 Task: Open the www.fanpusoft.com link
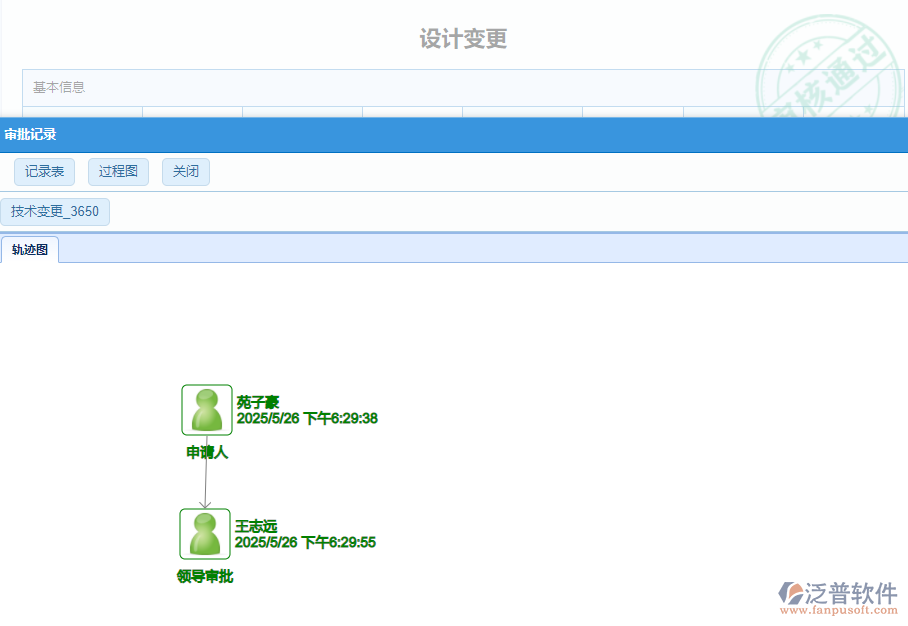[836, 608]
